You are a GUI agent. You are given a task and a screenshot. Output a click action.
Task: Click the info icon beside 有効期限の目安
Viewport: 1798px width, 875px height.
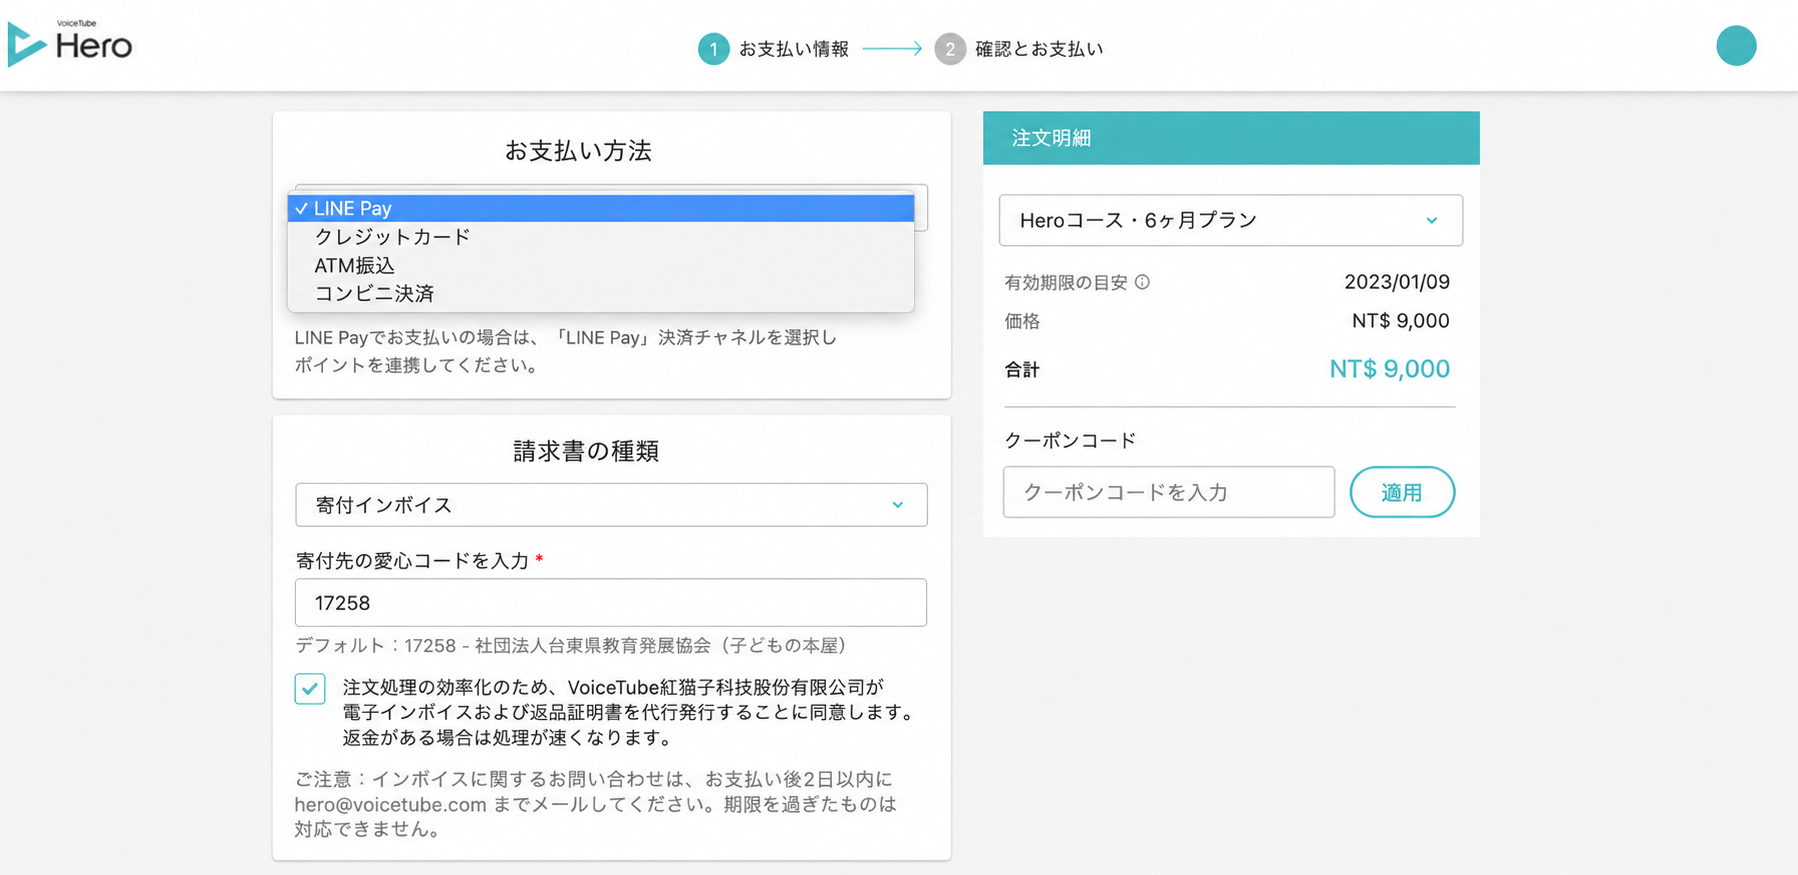click(x=1142, y=282)
